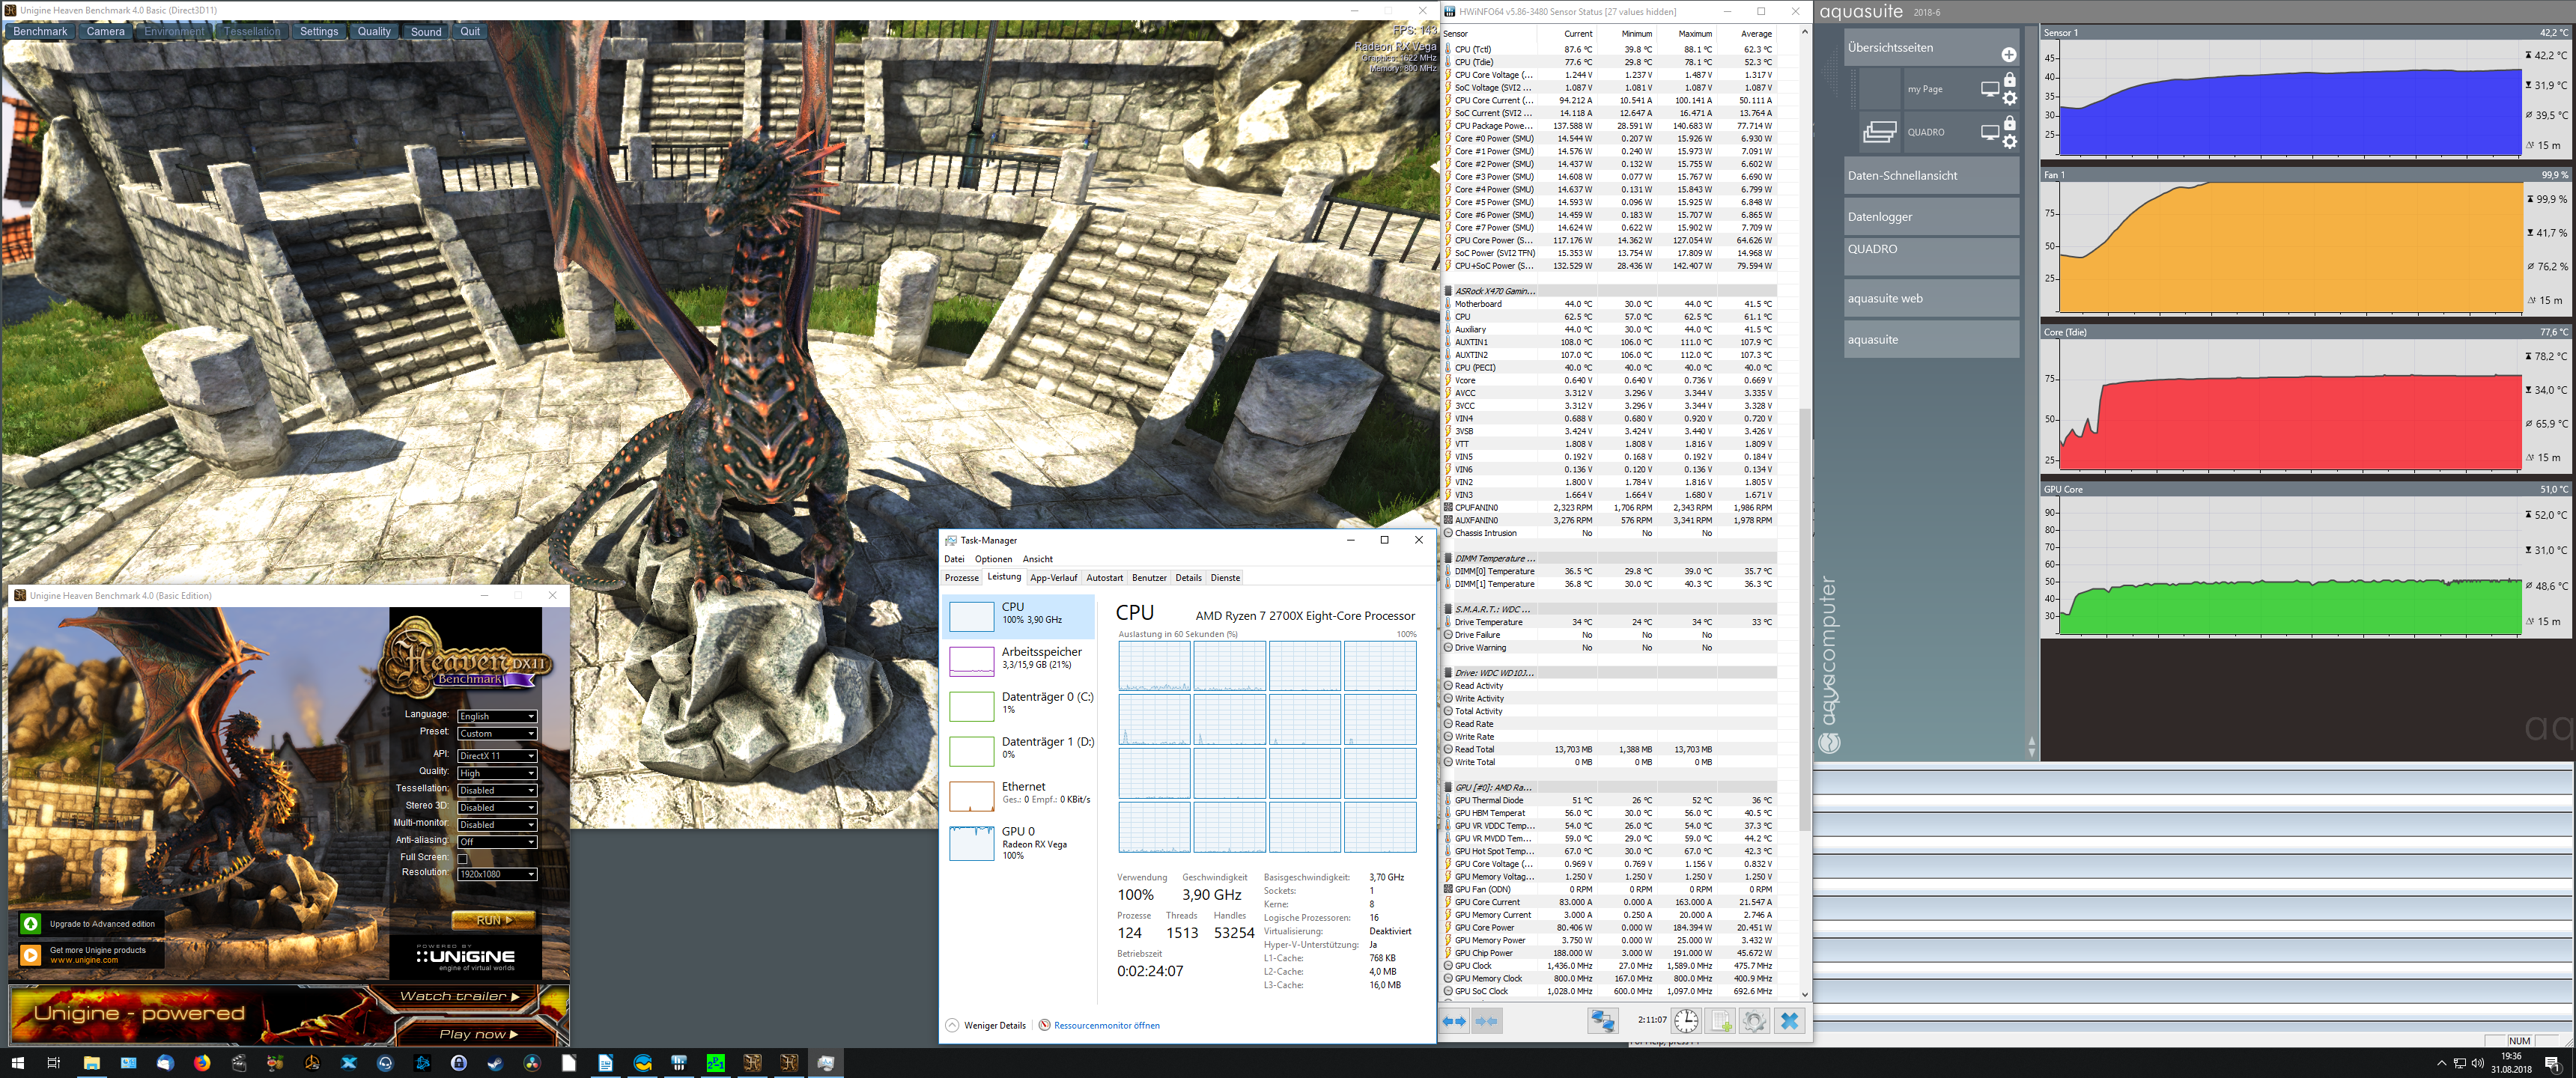Toggle the Full Screen checkbox

(x=462, y=858)
